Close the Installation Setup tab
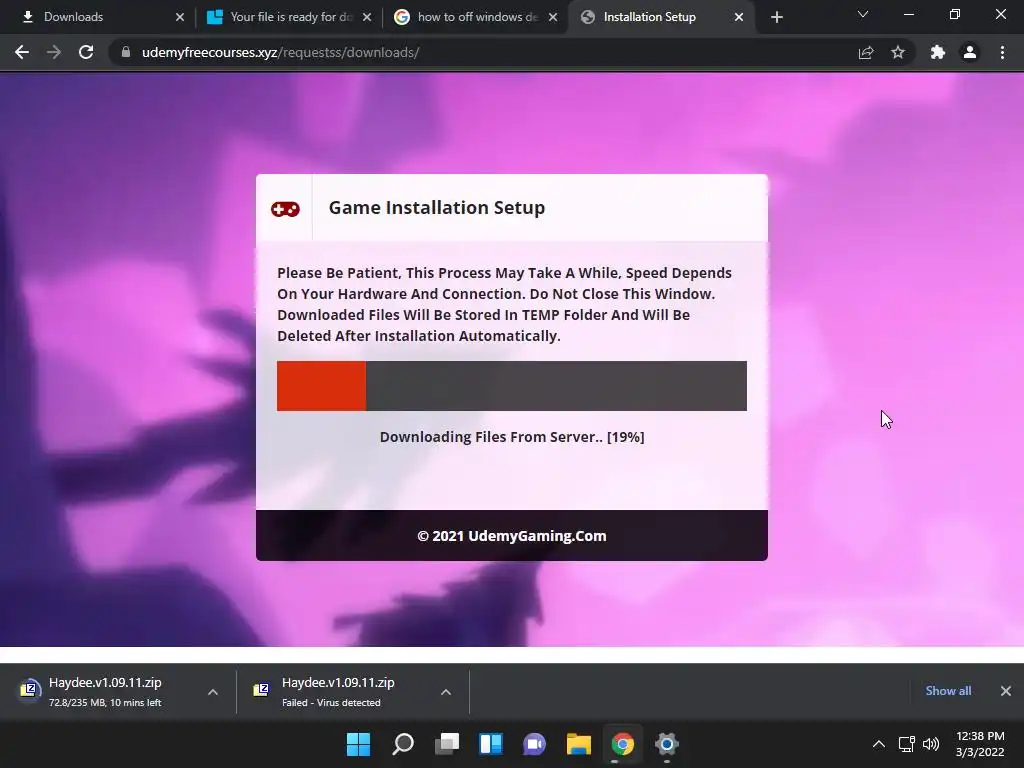Image resolution: width=1024 pixels, height=768 pixels. tap(739, 17)
